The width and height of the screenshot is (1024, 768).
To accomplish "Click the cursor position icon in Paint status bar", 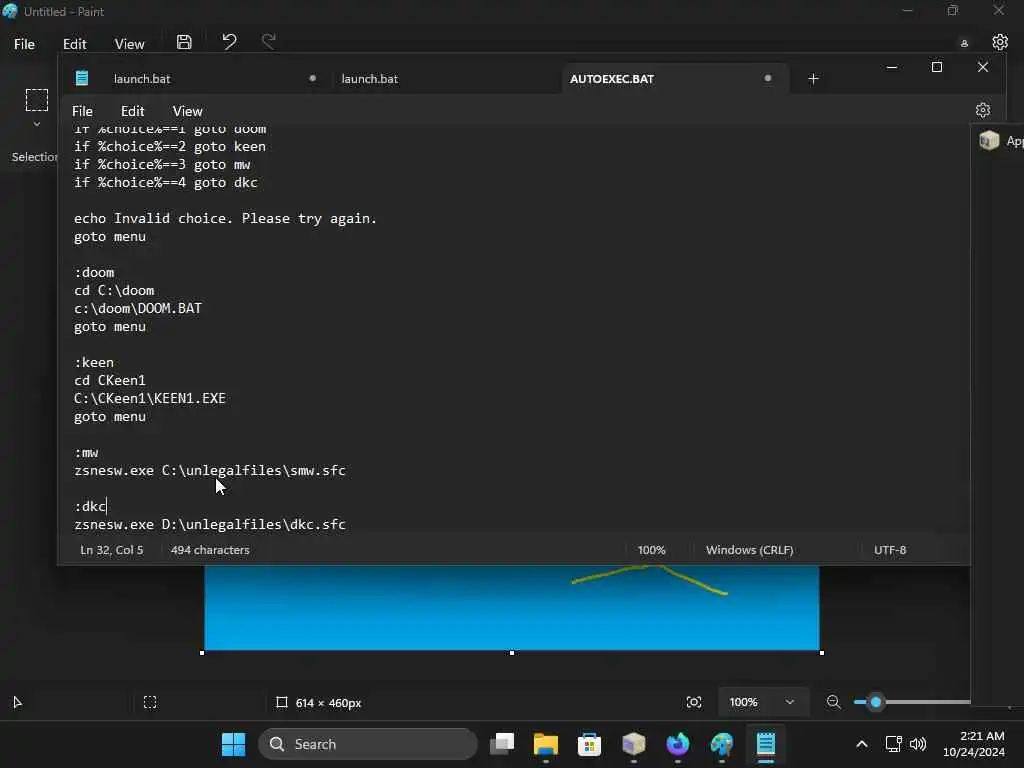I will pyautogui.click(x=18, y=702).
